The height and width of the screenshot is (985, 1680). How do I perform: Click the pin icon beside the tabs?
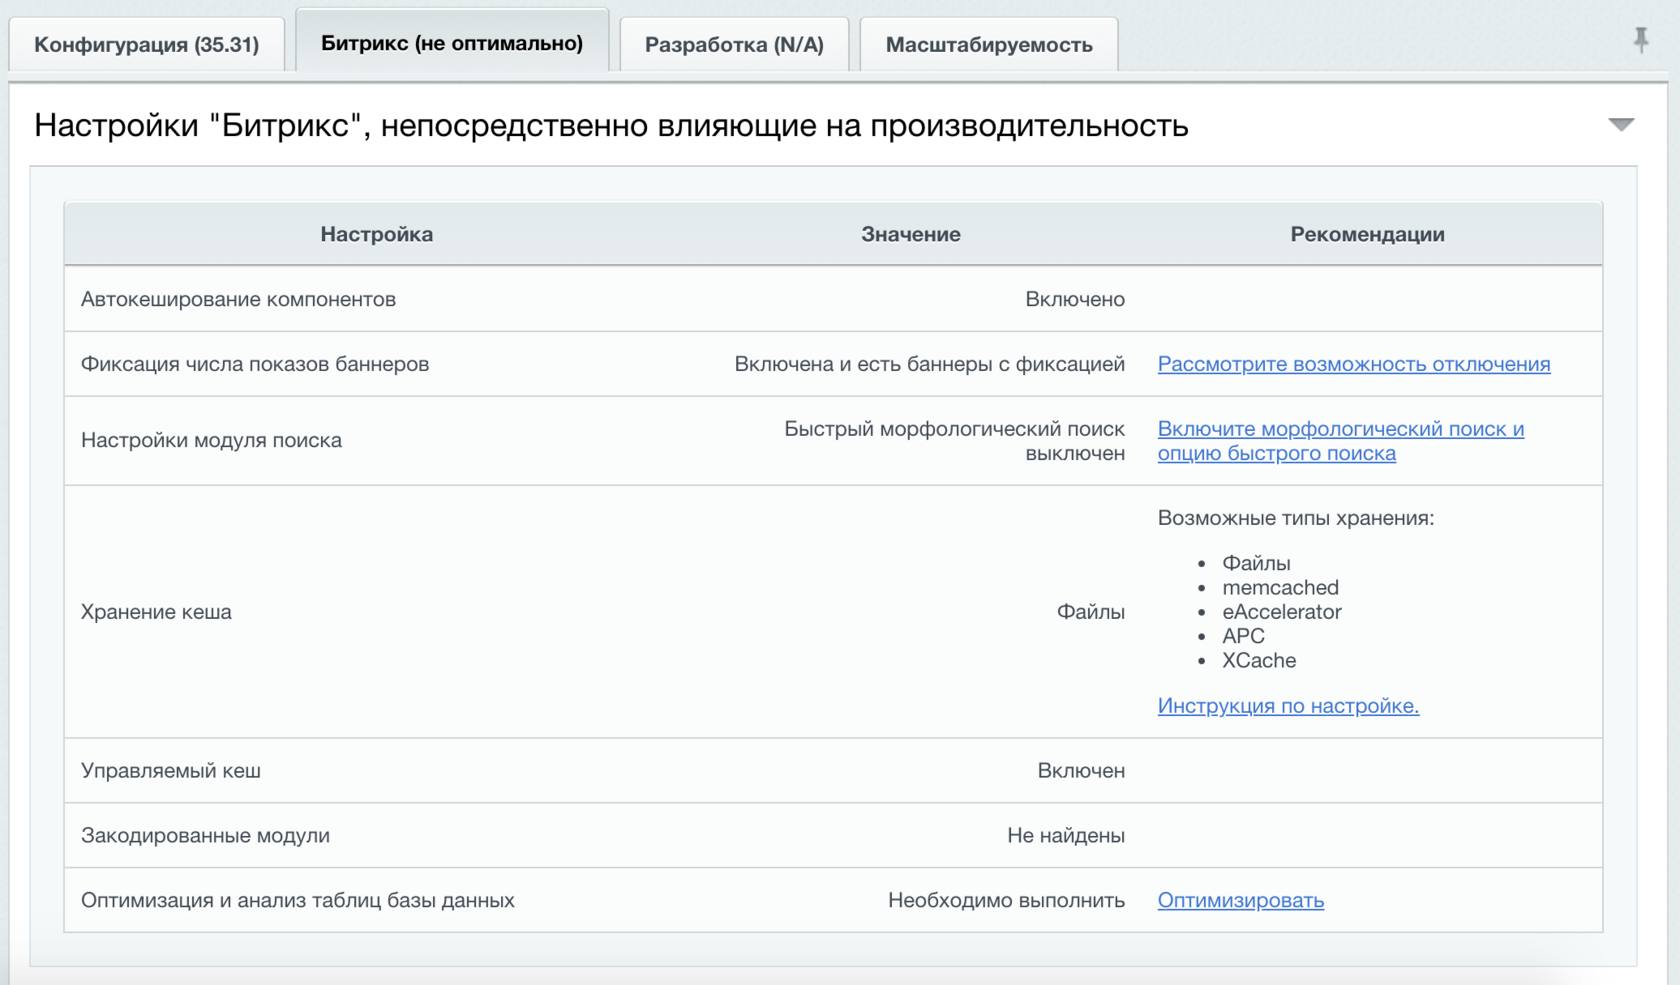pyautogui.click(x=1641, y=41)
